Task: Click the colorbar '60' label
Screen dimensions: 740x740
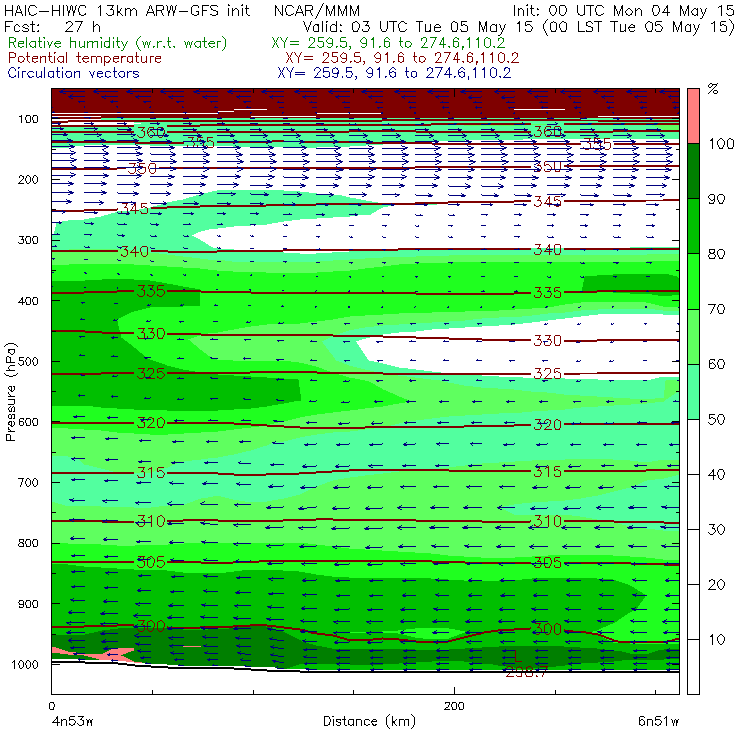Action: click(716, 364)
